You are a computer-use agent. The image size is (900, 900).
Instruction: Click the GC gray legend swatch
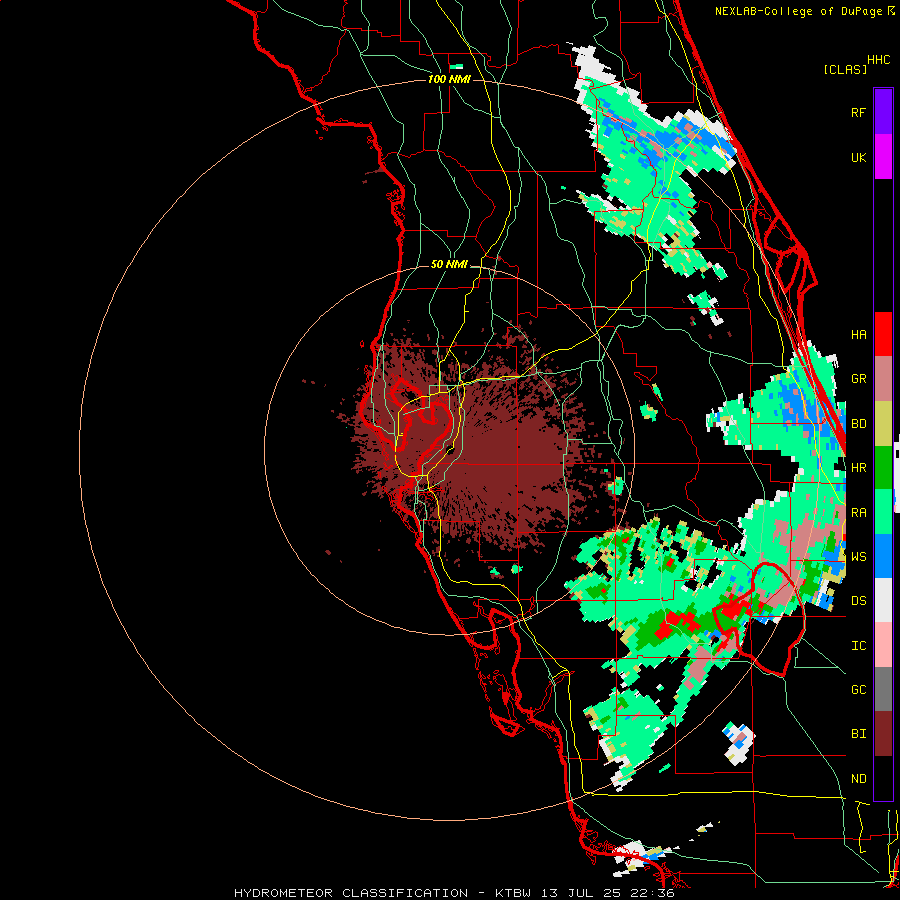[x=883, y=689]
